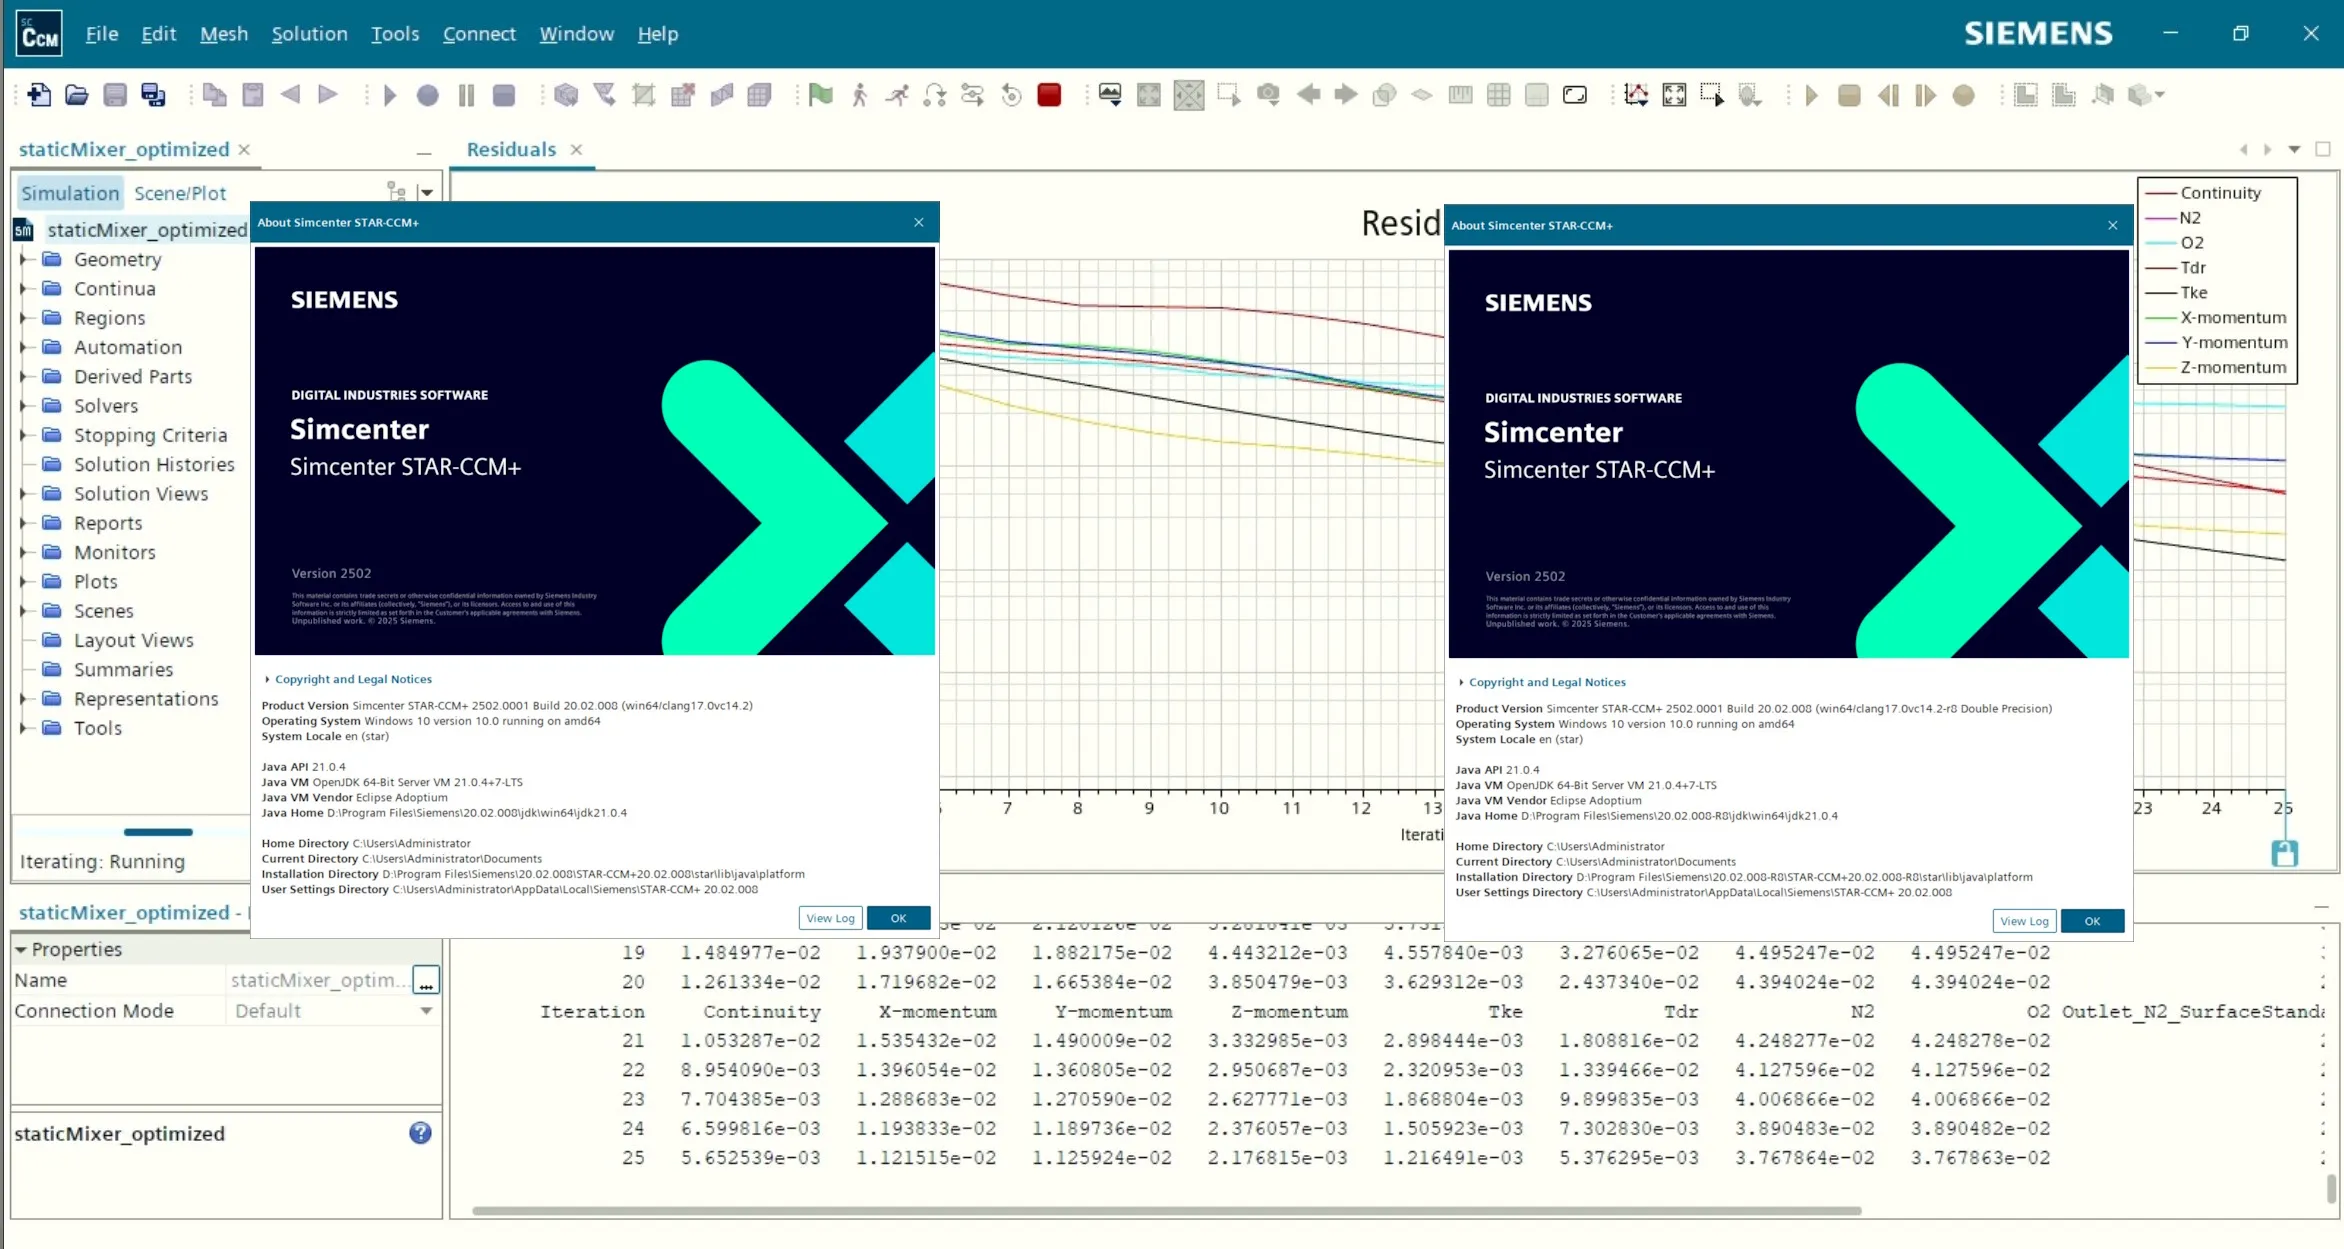Click the Run simulation running-figure icon
Viewport: 2344px width, 1249px height.
pos(897,95)
